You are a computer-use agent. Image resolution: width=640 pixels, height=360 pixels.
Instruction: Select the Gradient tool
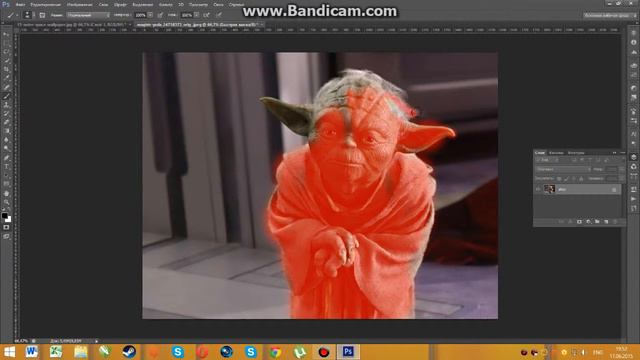coord(6,131)
